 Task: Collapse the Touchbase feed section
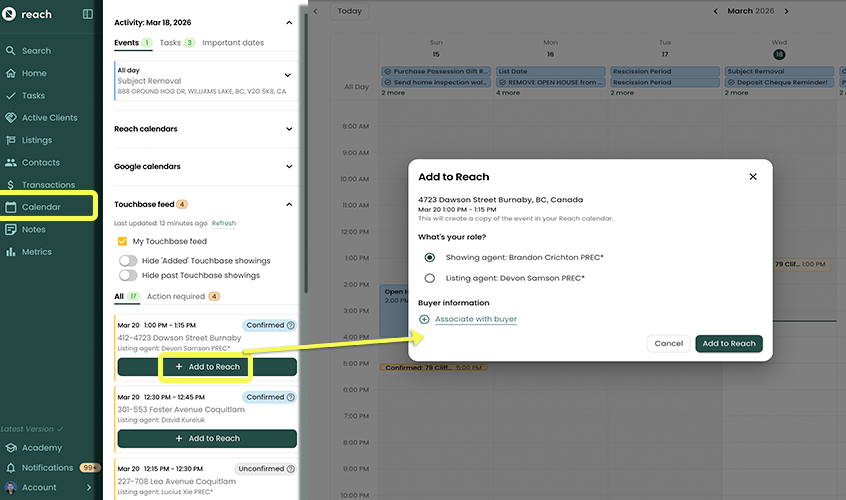(289, 204)
